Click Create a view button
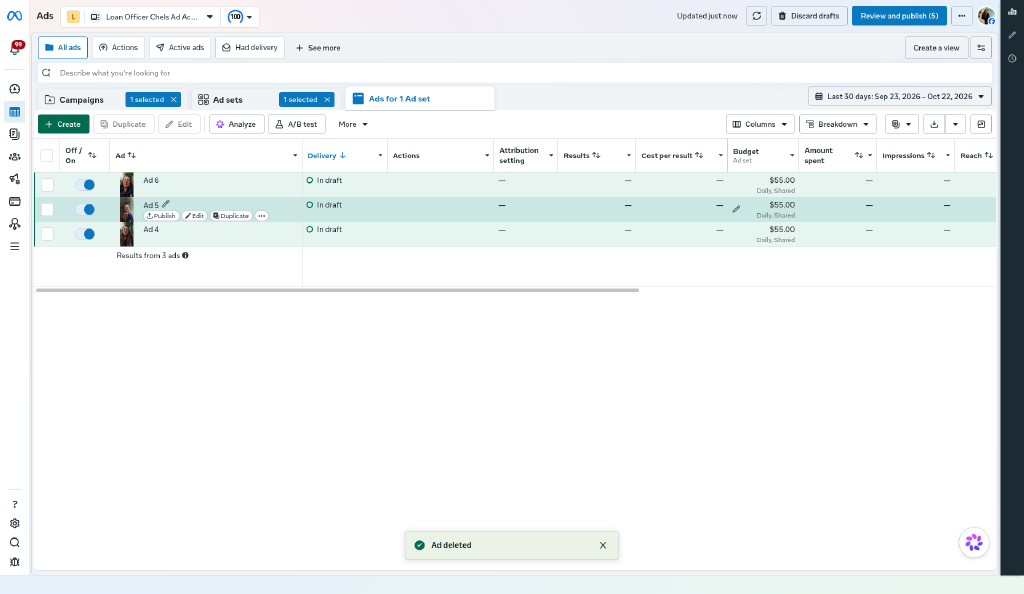 pos(936,48)
